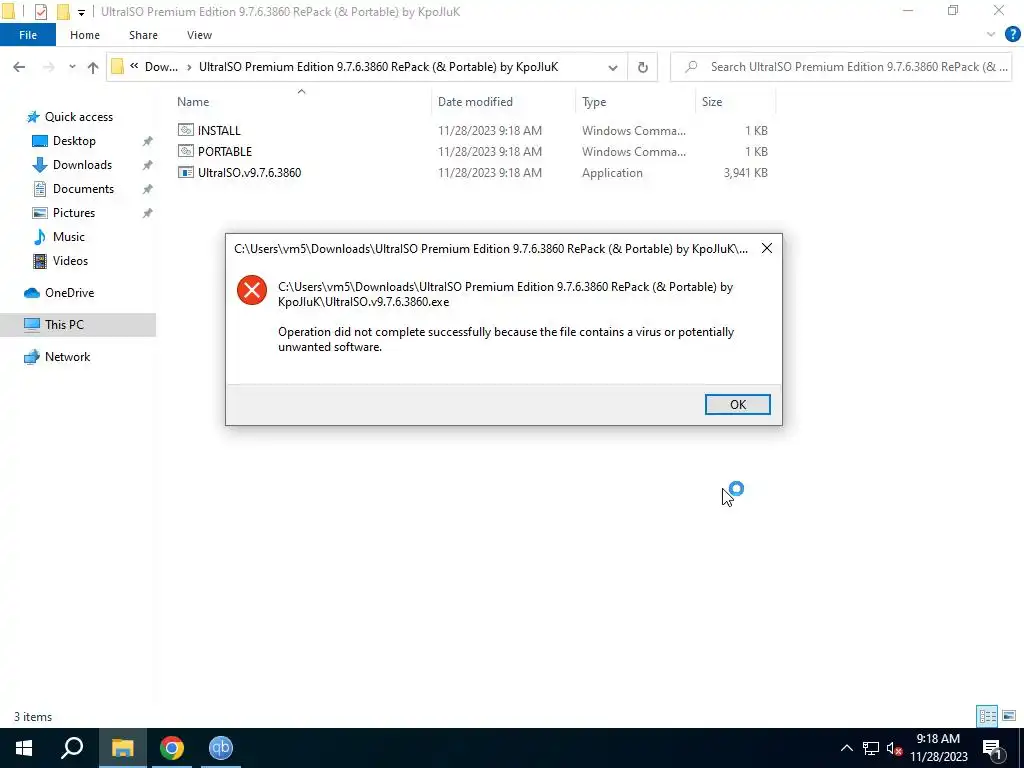Show hidden system tray icons
The width and height of the screenshot is (1024, 768).
pos(846,748)
